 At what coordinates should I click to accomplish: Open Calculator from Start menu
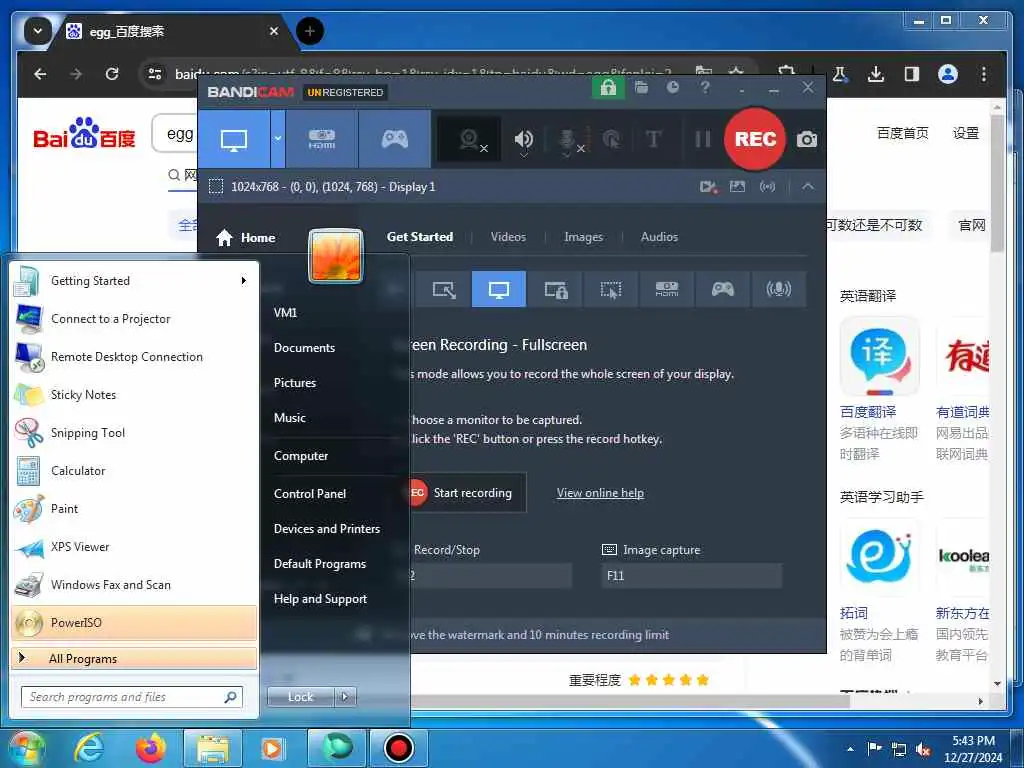click(134, 471)
